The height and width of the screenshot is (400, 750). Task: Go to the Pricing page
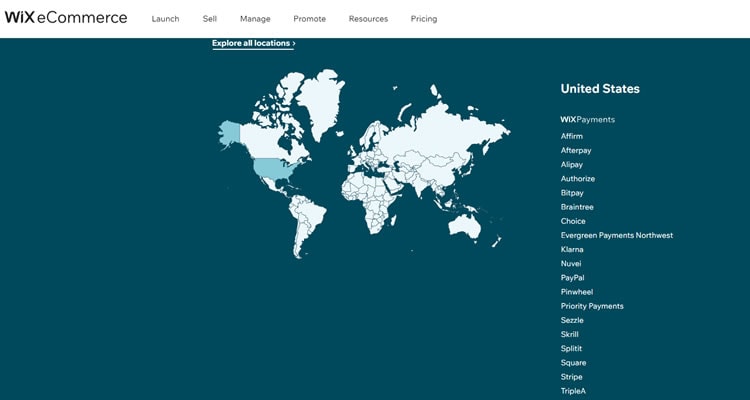[424, 19]
